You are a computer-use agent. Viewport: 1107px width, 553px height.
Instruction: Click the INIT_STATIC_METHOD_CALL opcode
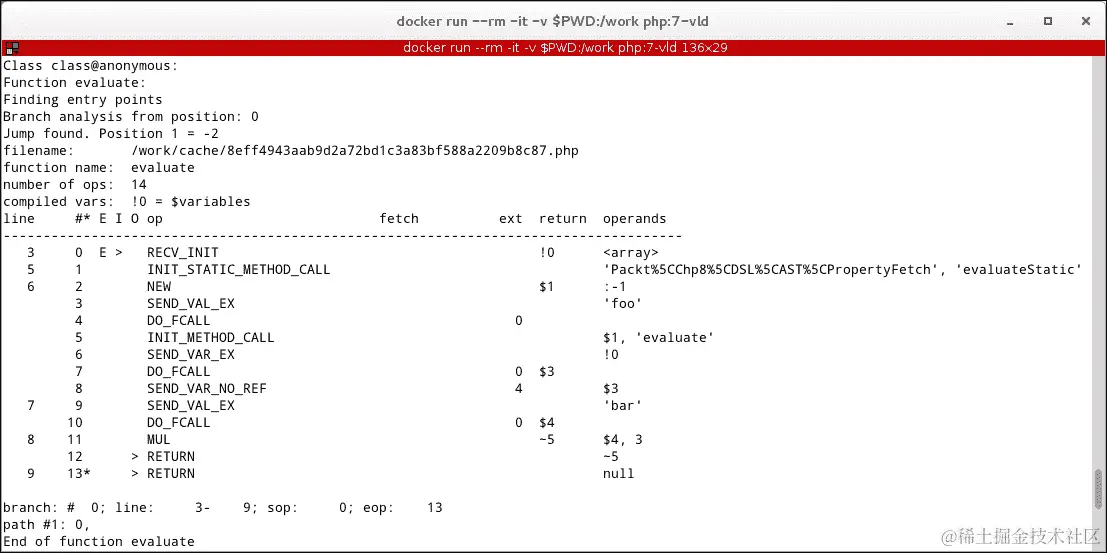[x=239, y=269]
